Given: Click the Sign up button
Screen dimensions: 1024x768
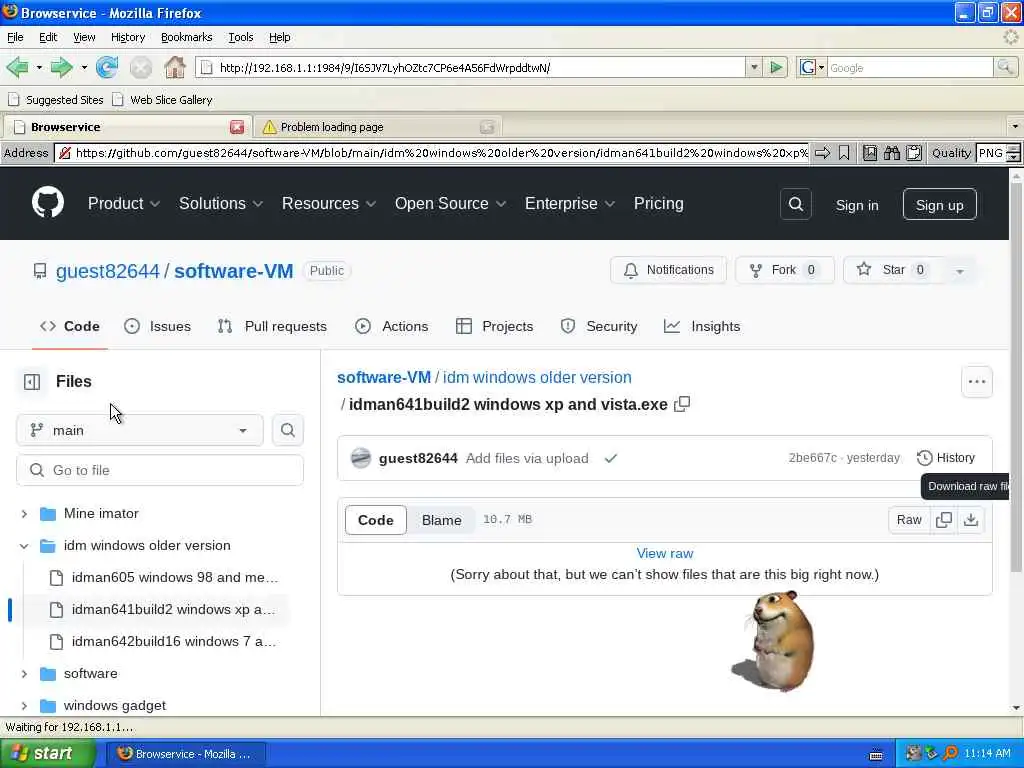Looking at the screenshot, I should click(939, 205).
